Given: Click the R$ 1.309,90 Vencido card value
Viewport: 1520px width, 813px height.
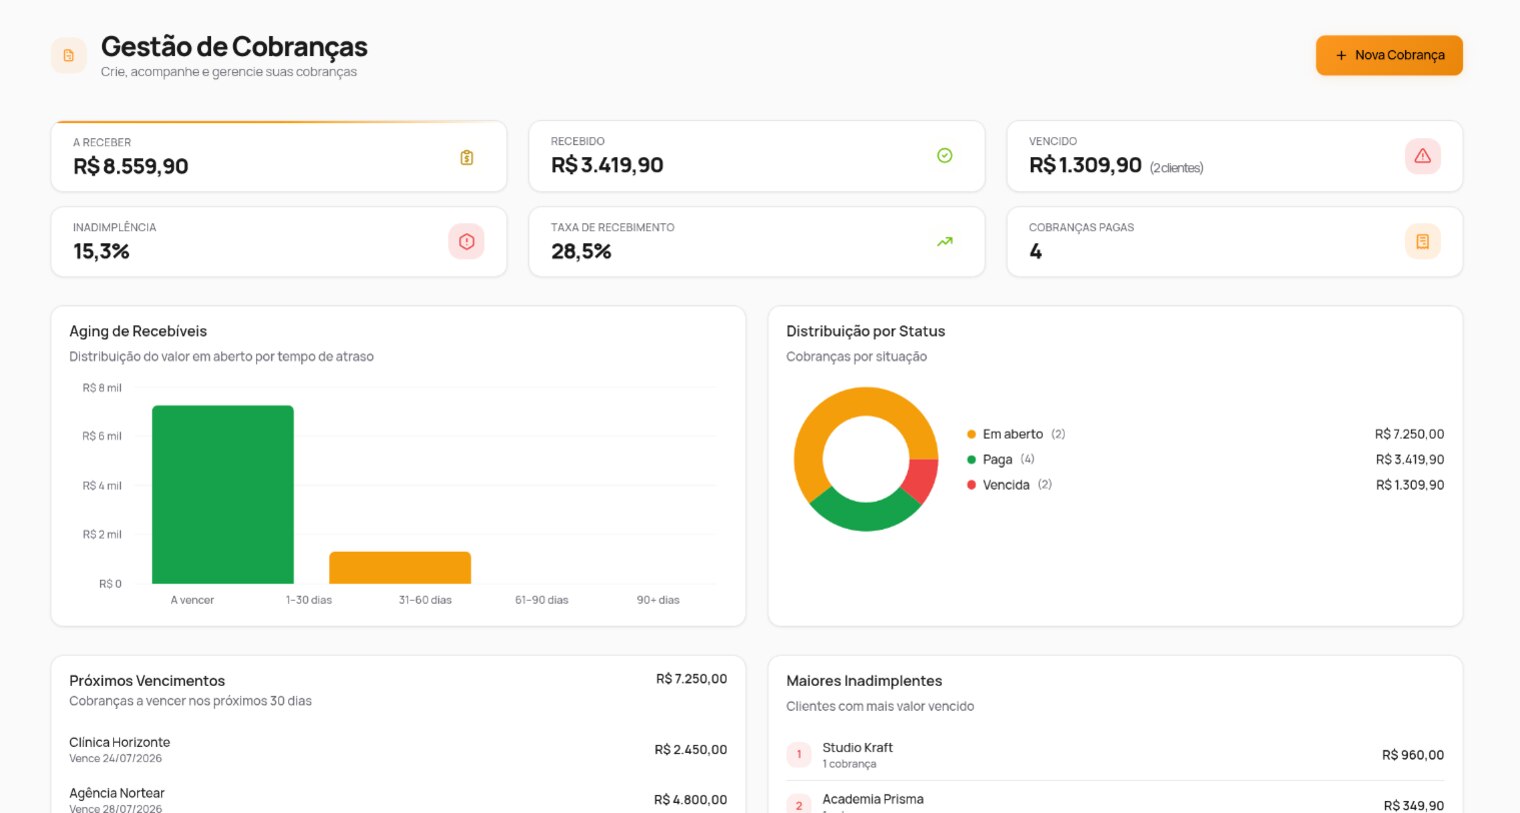Looking at the screenshot, I should [1085, 165].
